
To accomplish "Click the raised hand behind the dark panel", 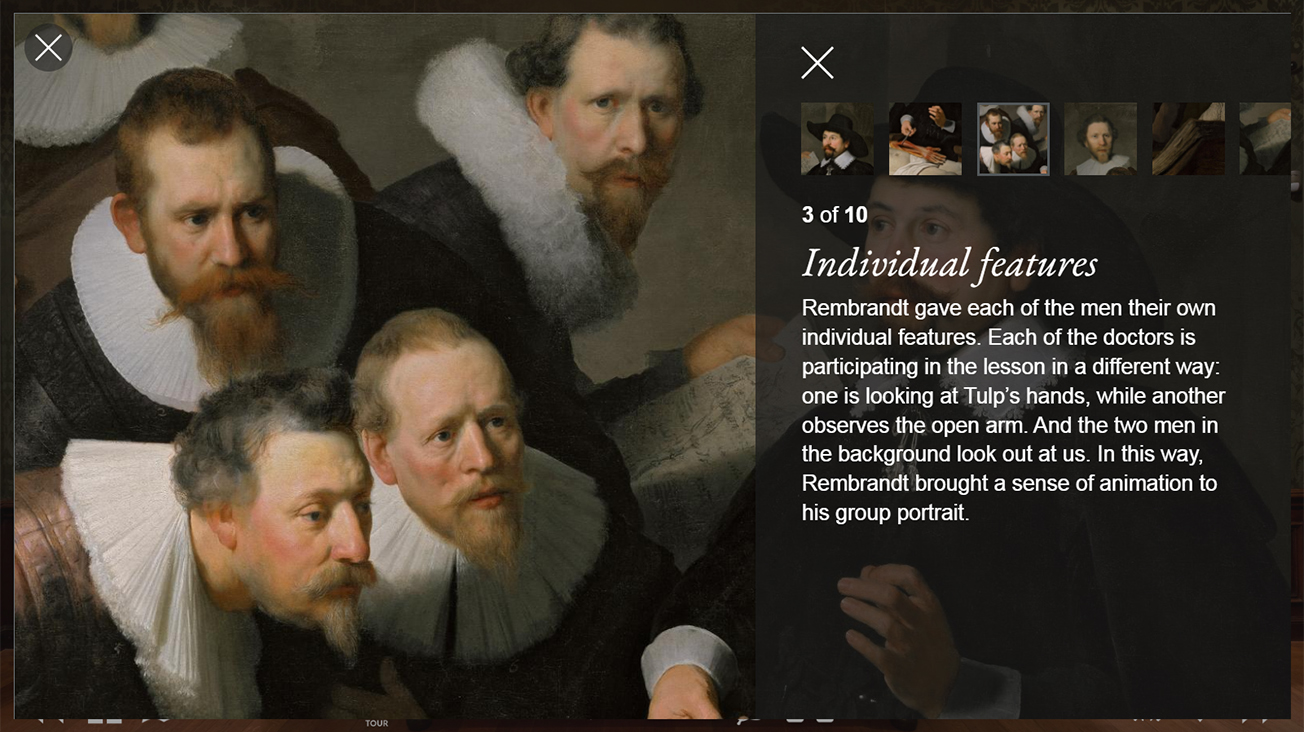I will click(x=895, y=625).
